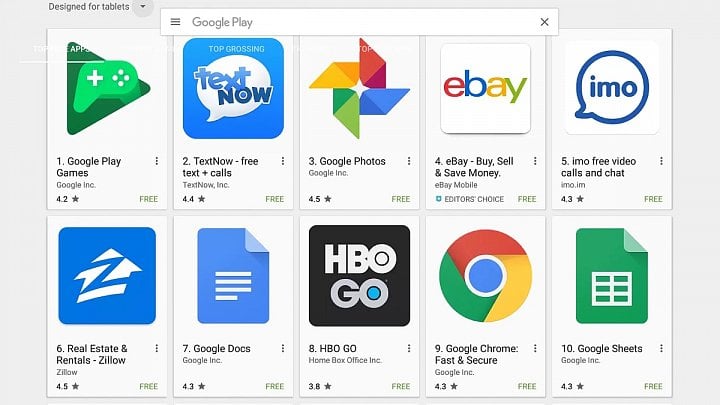Show more options for HBO GO
Image resolution: width=720 pixels, height=405 pixels.
click(409, 349)
